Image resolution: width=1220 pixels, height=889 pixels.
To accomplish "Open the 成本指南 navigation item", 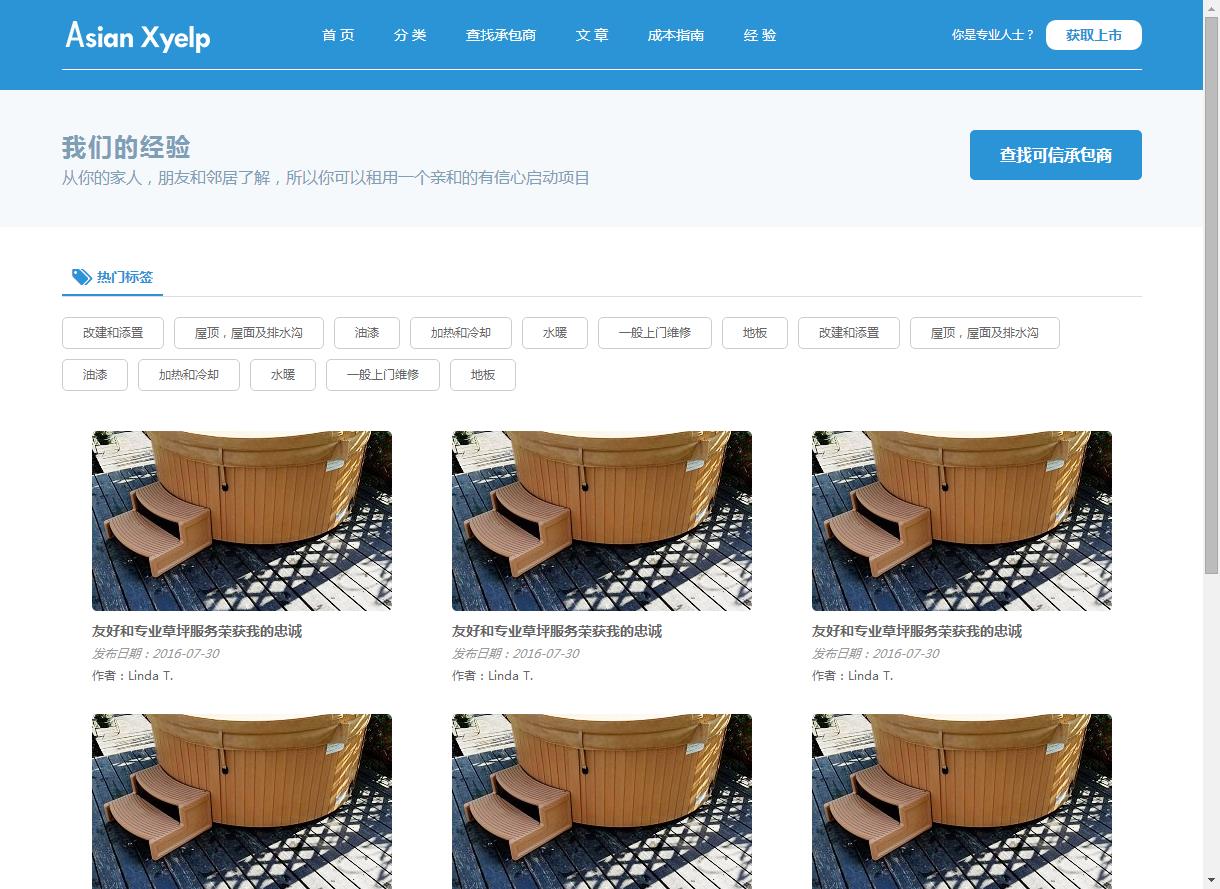I will [x=675, y=35].
